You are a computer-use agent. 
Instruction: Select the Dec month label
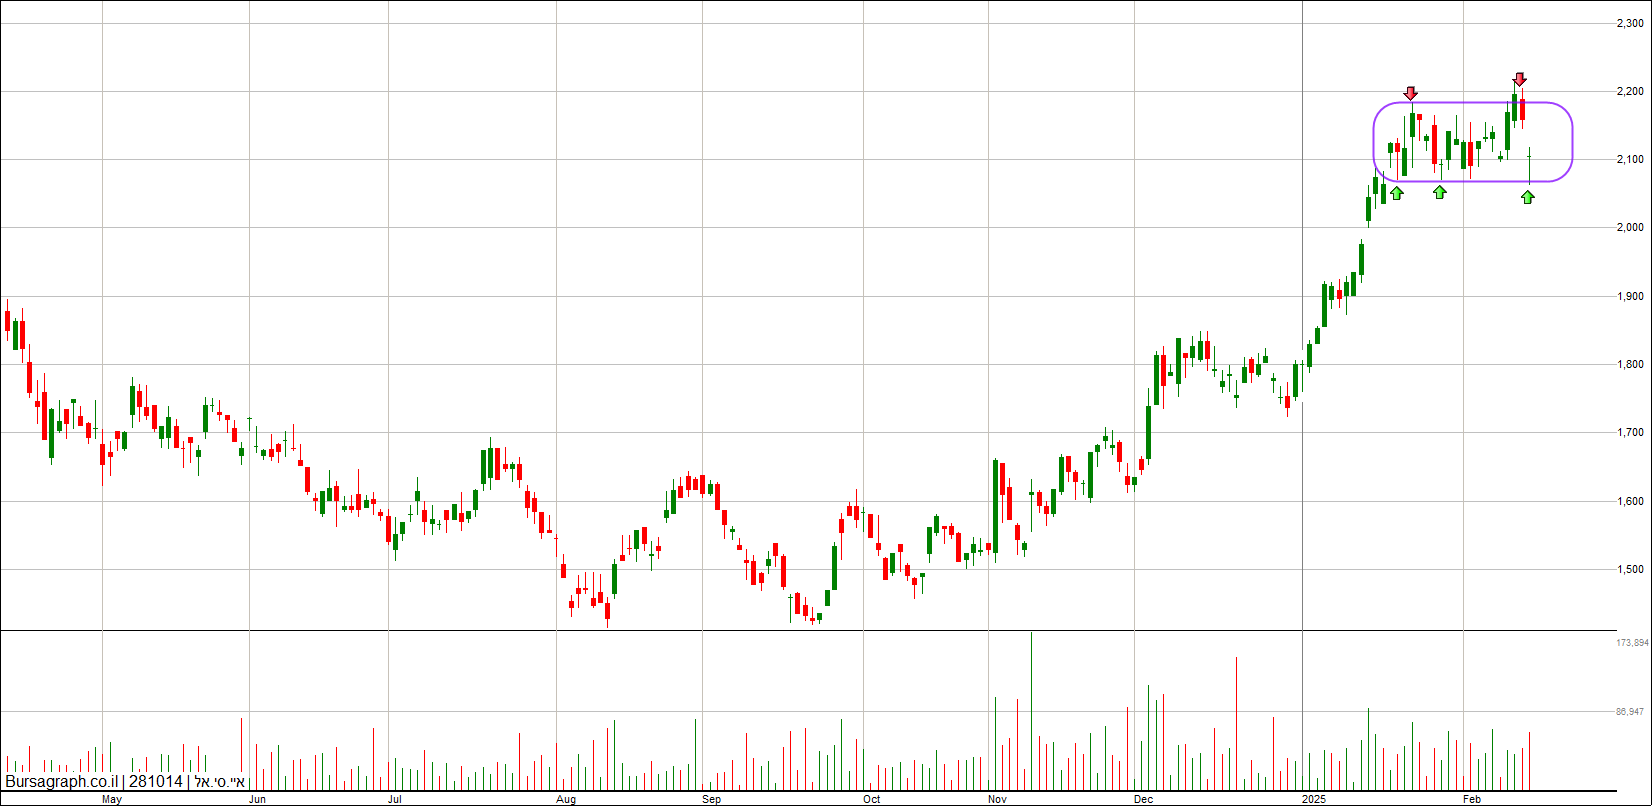(x=1144, y=799)
